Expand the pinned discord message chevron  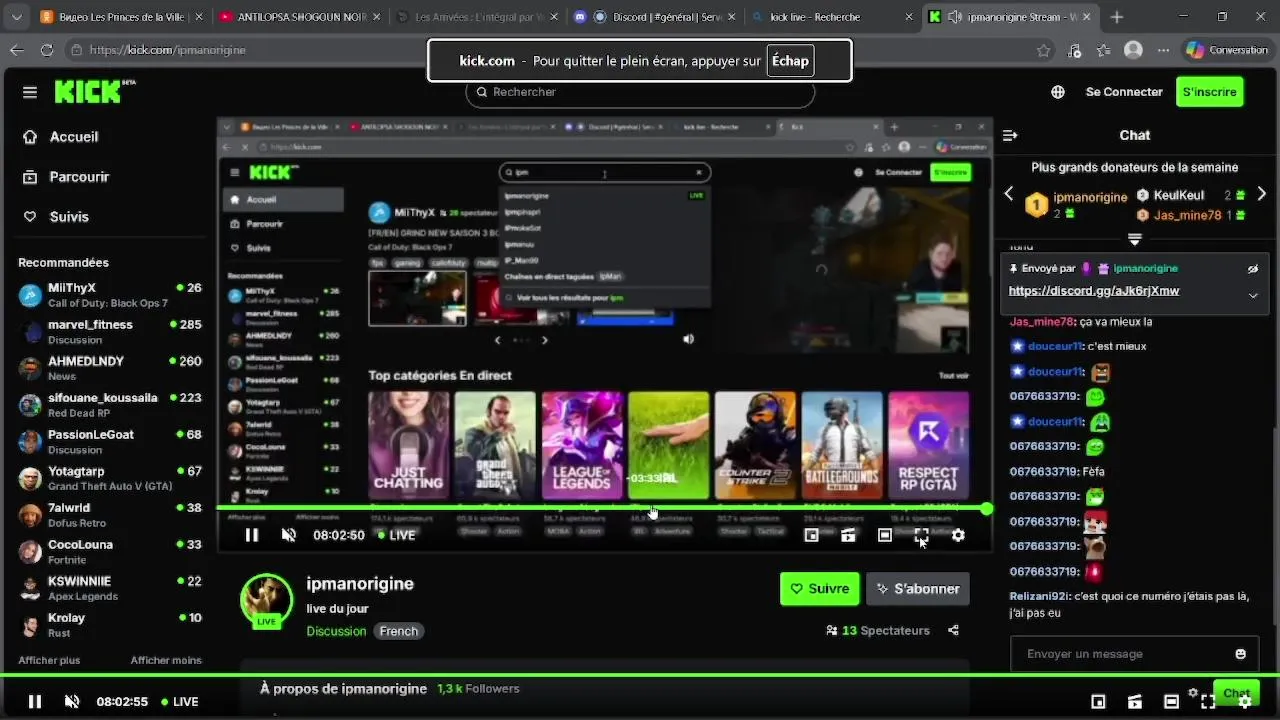1253,296
